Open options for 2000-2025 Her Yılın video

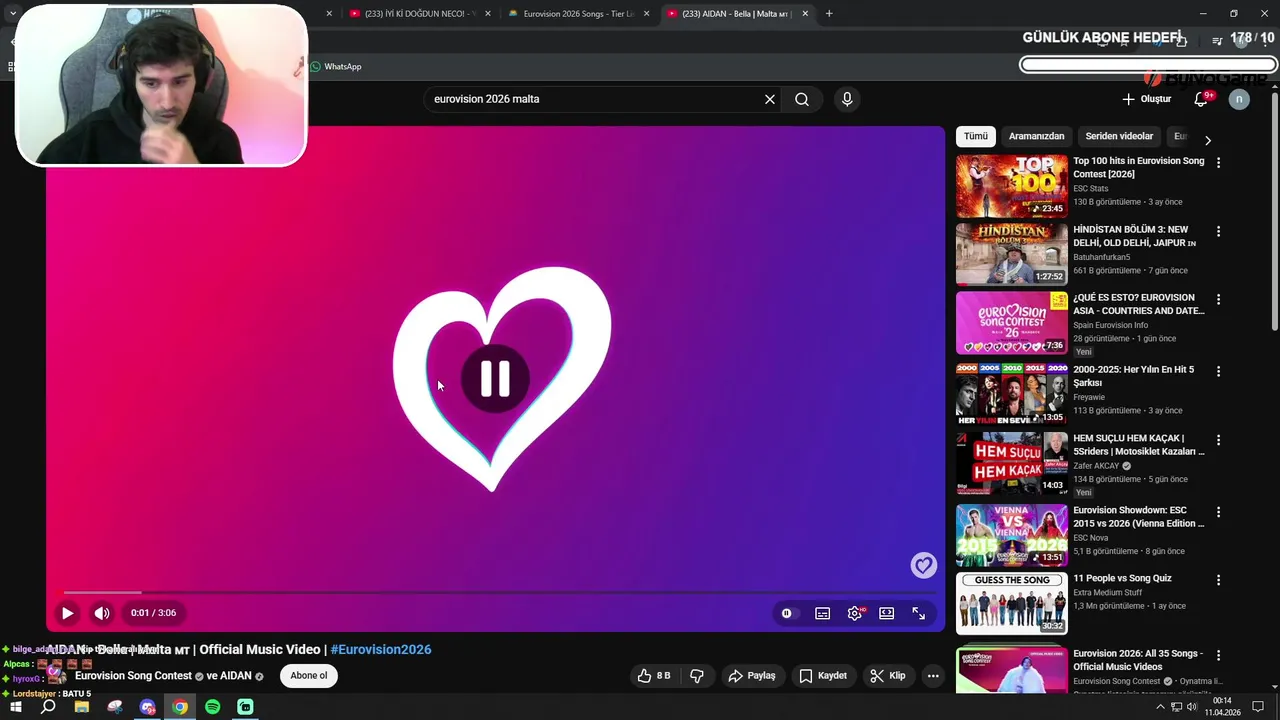(1218, 371)
